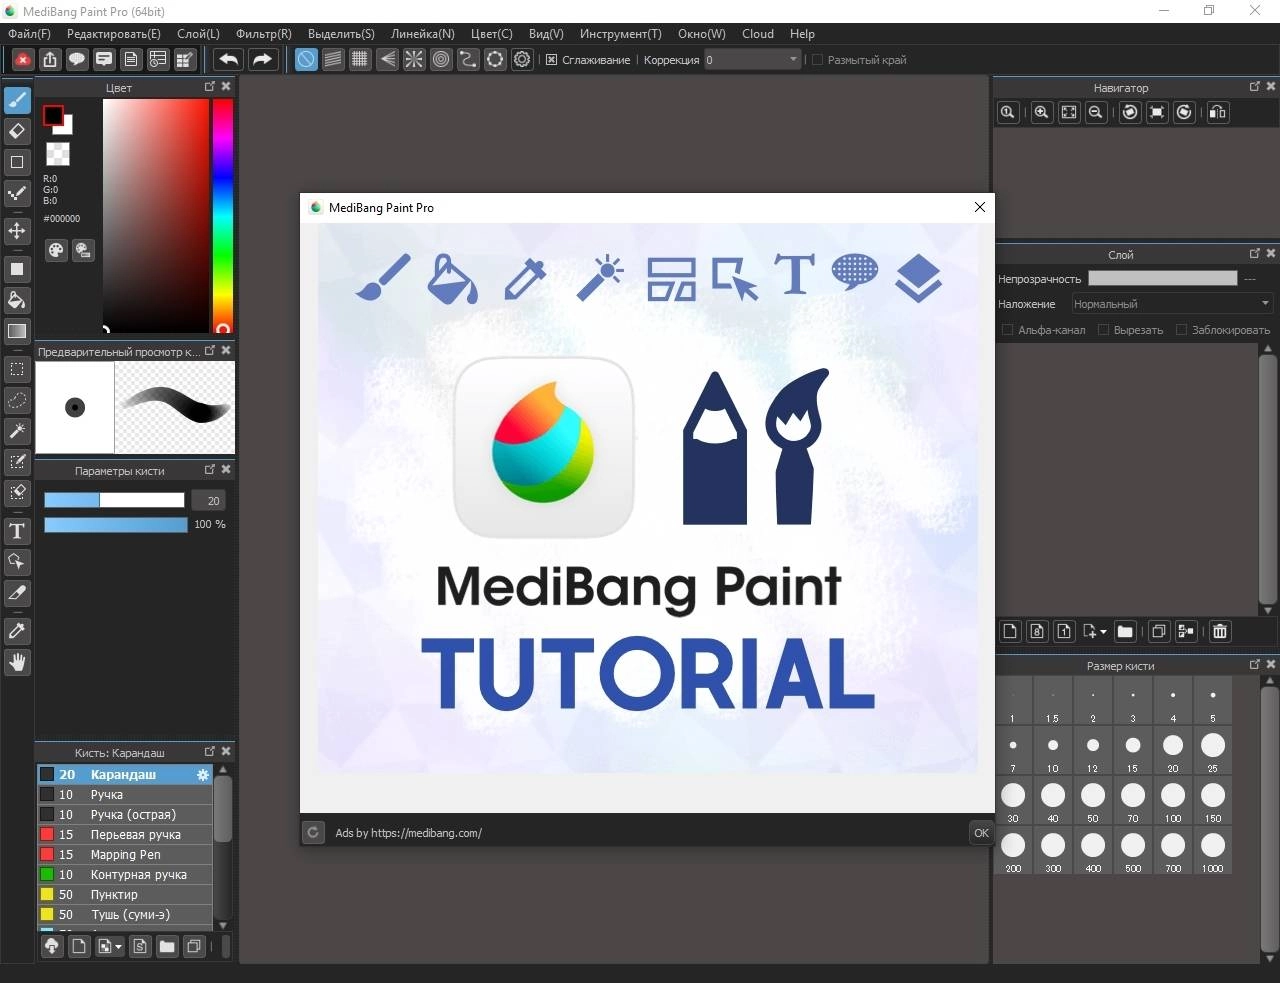Image resolution: width=1280 pixels, height=983 pixels.
Task: Open the Help menu
Action: (x=802, y=34)
